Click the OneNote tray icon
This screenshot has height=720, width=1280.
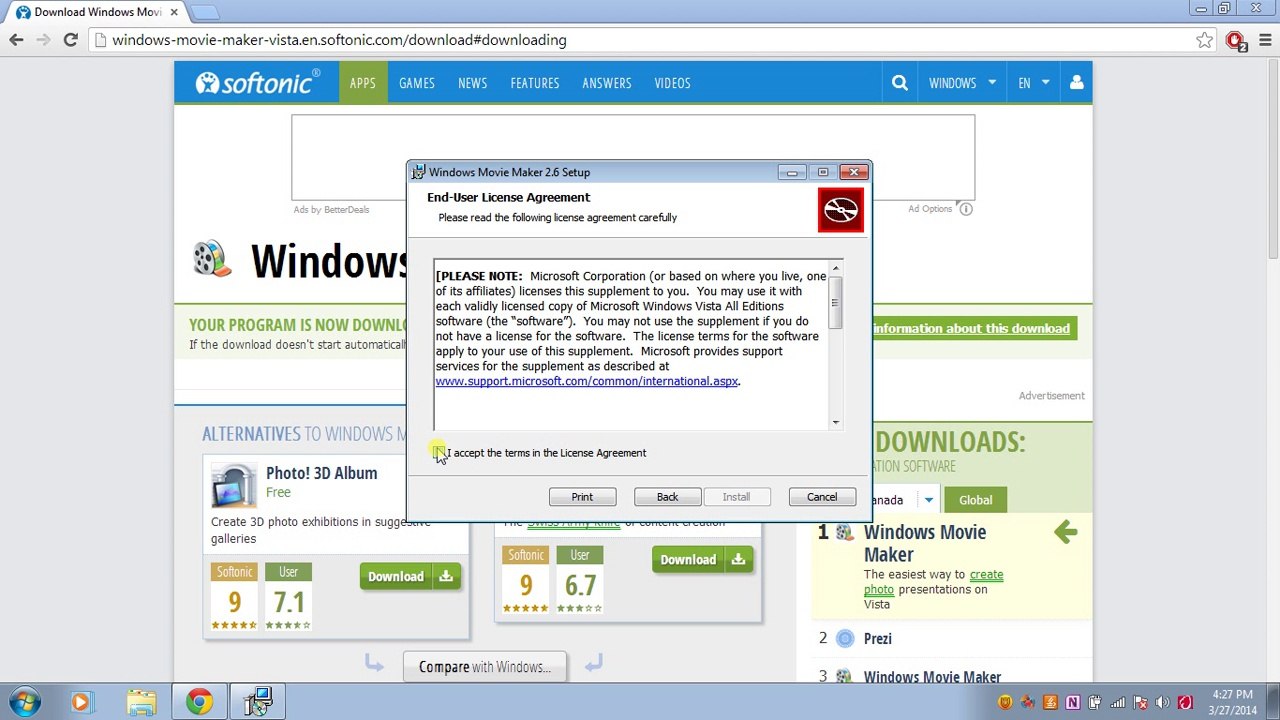pyautogui.click(x=1073, y=702)
